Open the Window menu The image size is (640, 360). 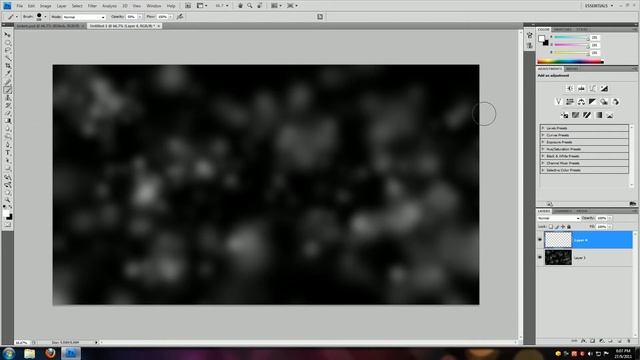[x=154, y=6]
